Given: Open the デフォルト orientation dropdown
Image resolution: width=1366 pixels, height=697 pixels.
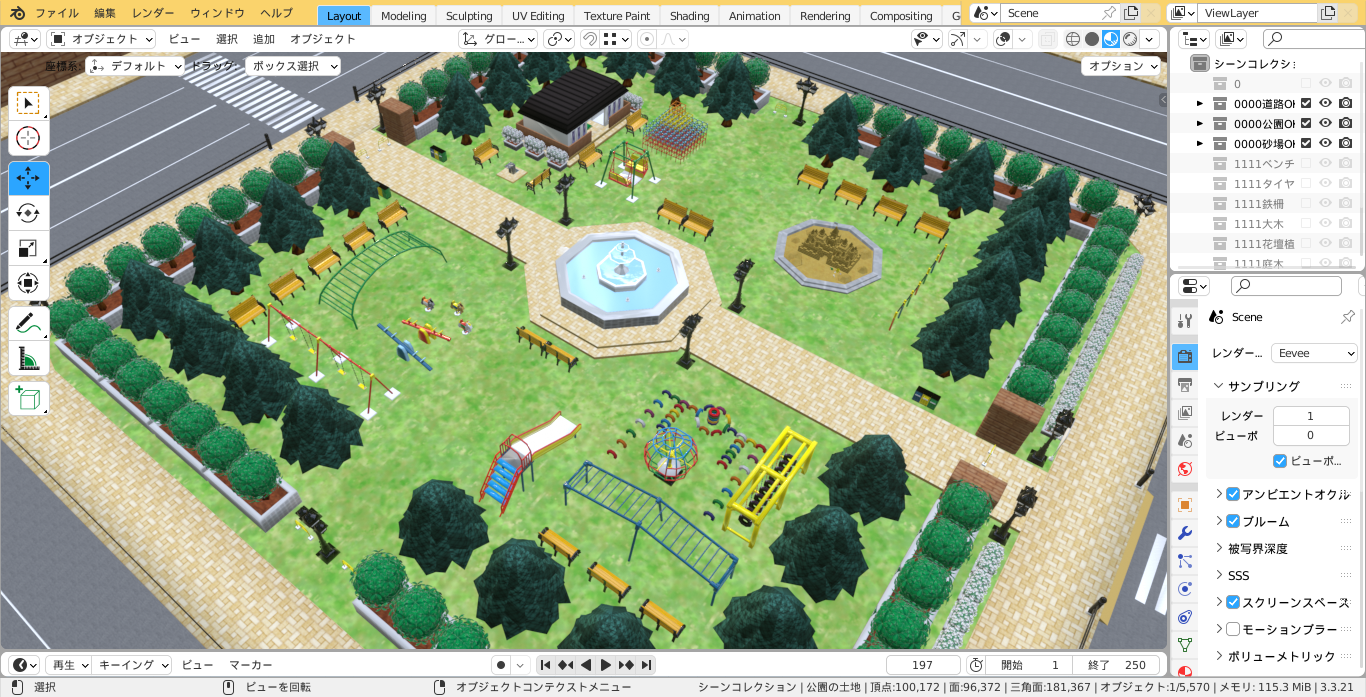Looking at the screenshot, I should pyautogui.click(x=136, y=66).
